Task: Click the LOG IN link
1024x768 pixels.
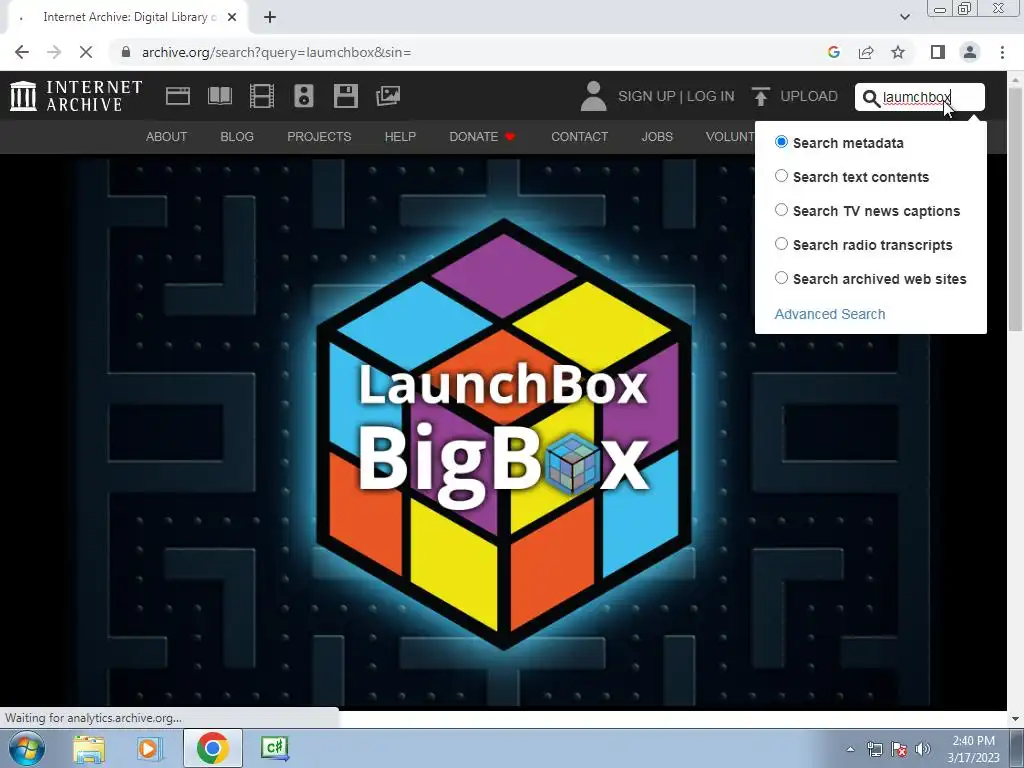Action: 711,96
